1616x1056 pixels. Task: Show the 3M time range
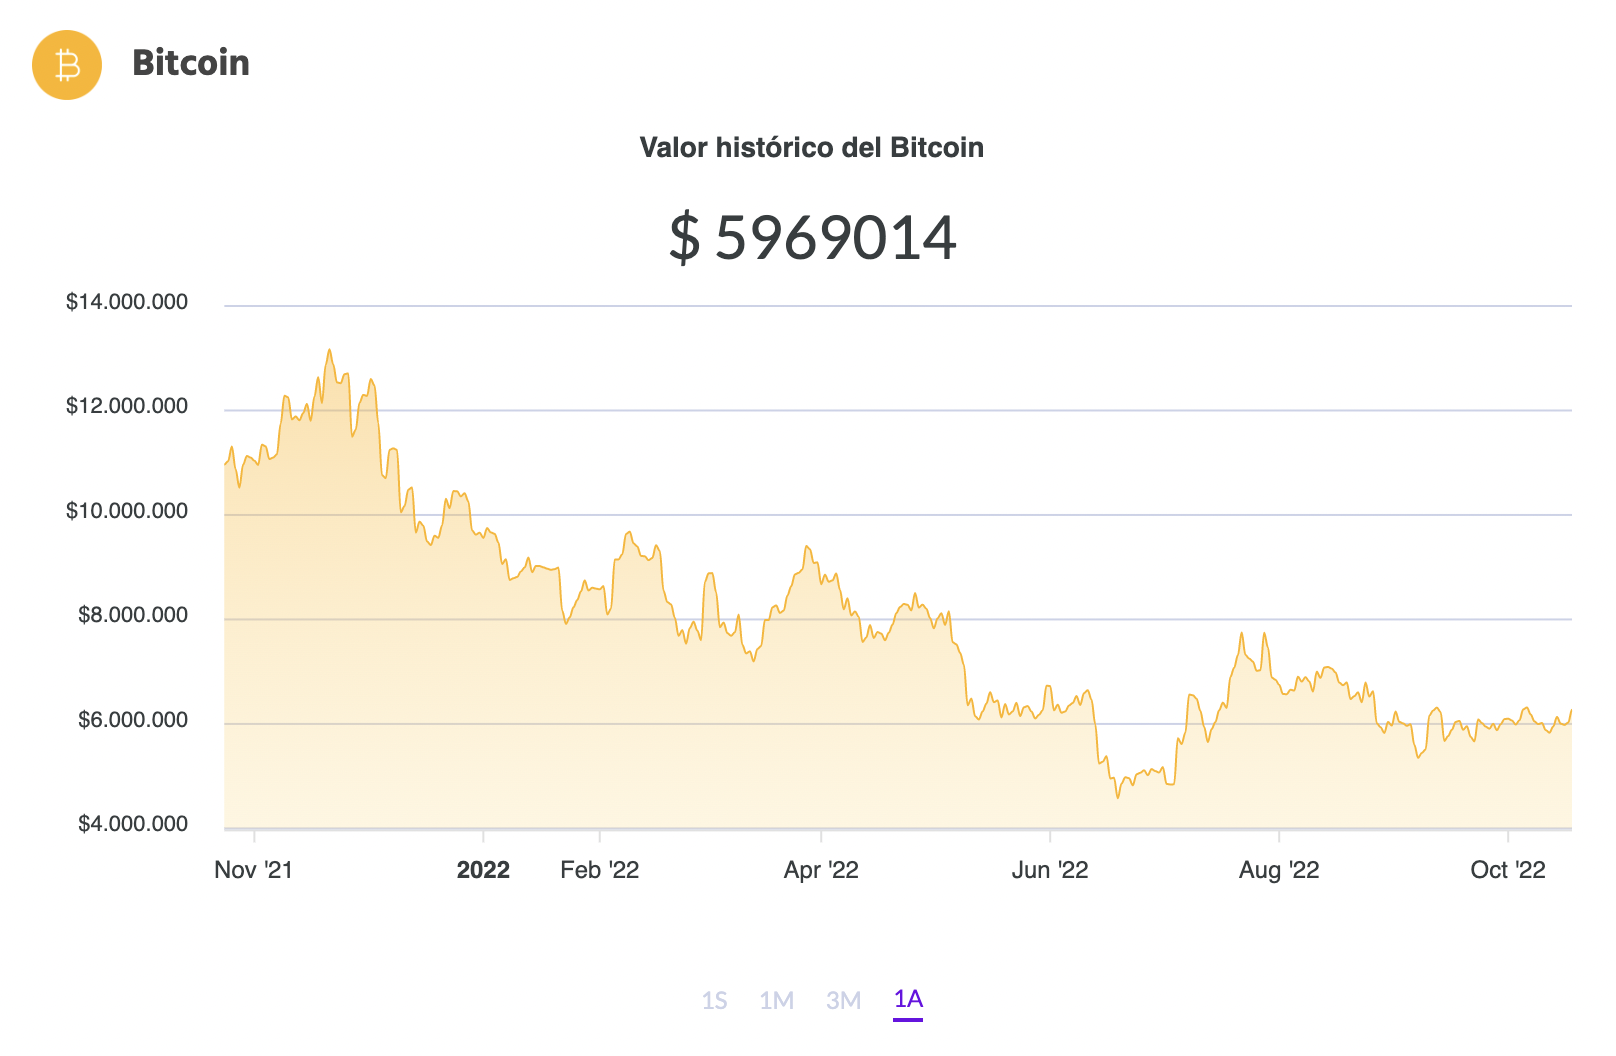843,1000
